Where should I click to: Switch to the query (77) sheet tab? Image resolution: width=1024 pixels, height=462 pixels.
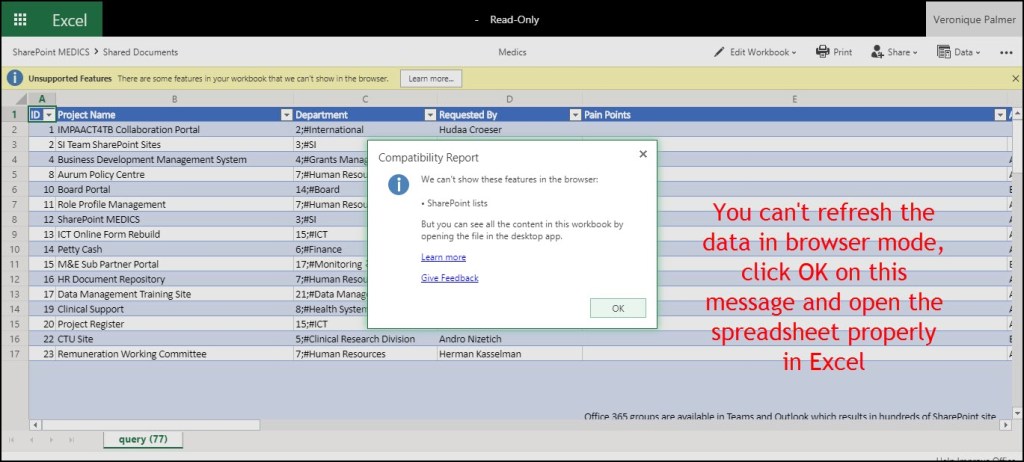click(143, 440)
